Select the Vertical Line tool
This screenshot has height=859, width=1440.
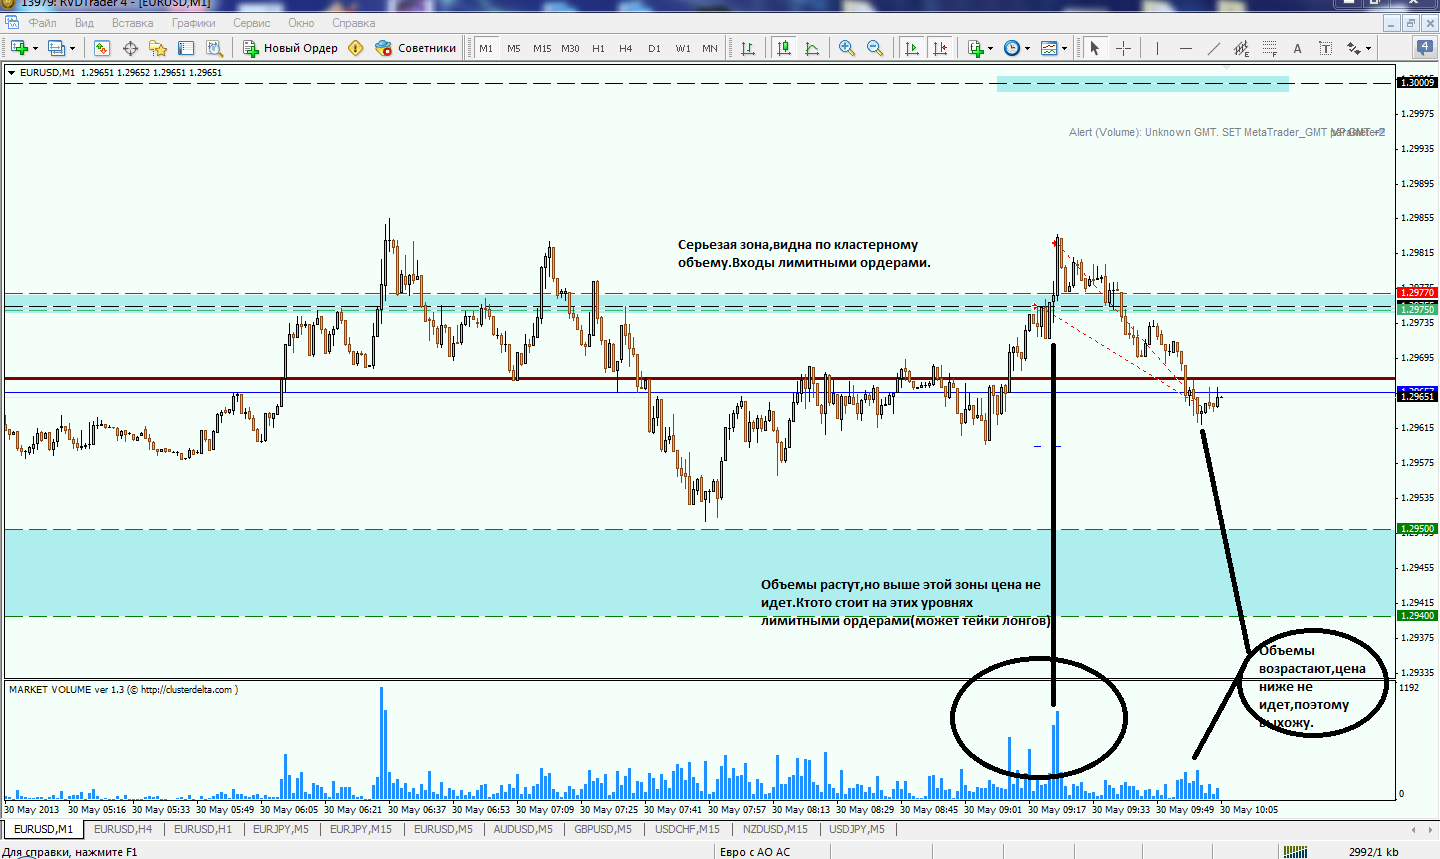pyautogui.click(x=1157, y=48)
